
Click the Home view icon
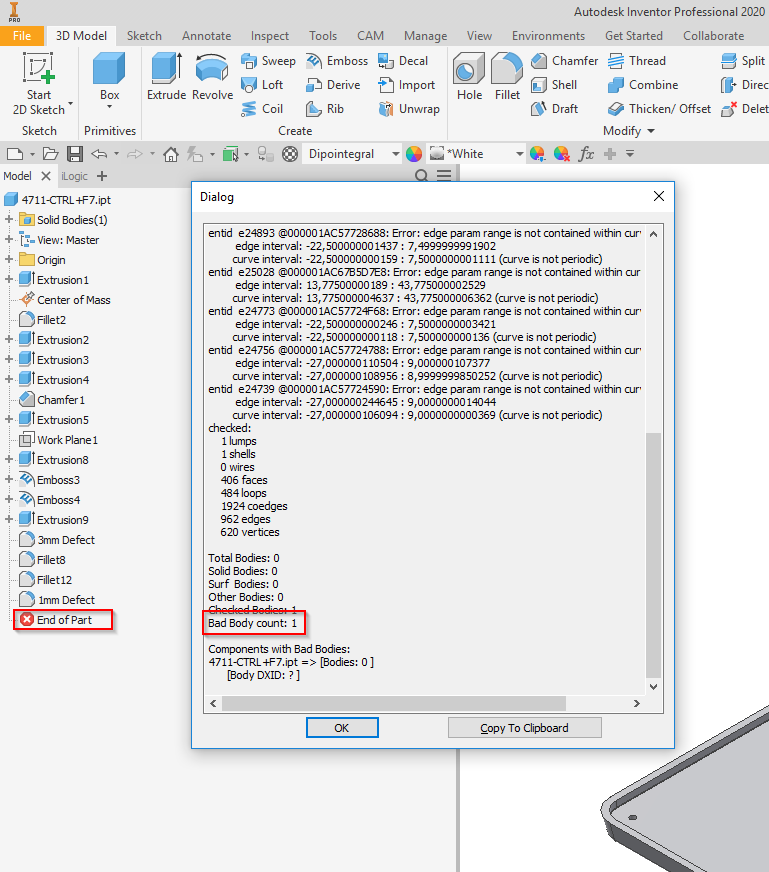(171, 154)
